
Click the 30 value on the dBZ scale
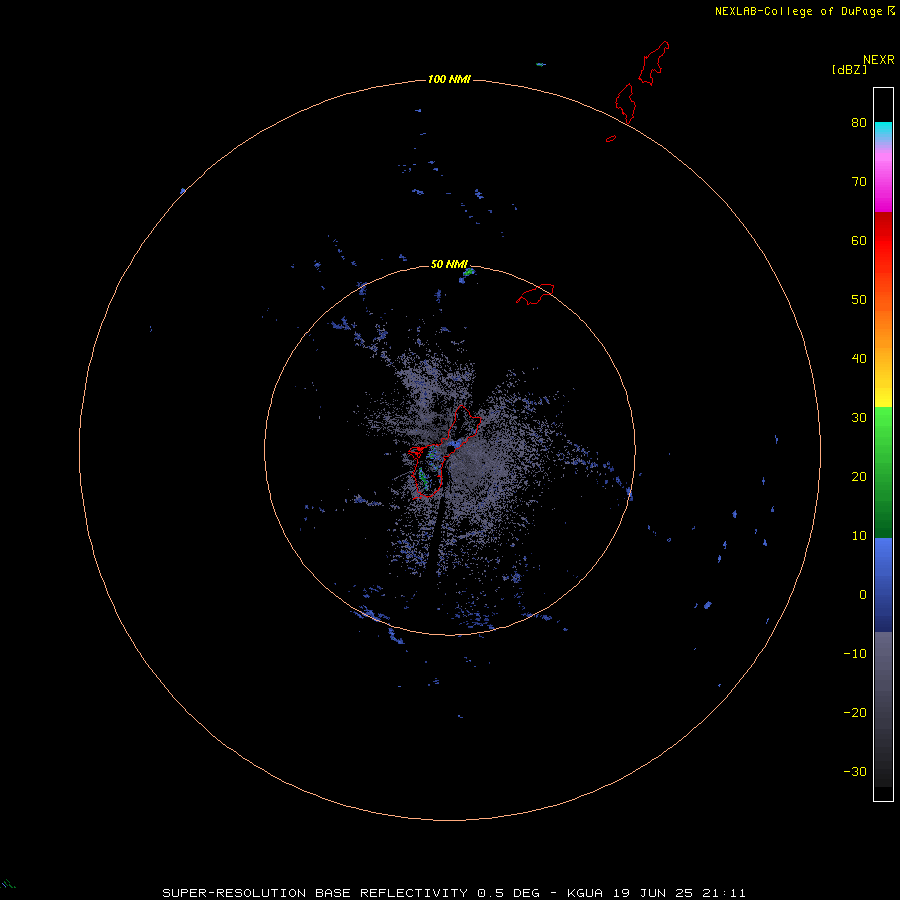[859, 417]
